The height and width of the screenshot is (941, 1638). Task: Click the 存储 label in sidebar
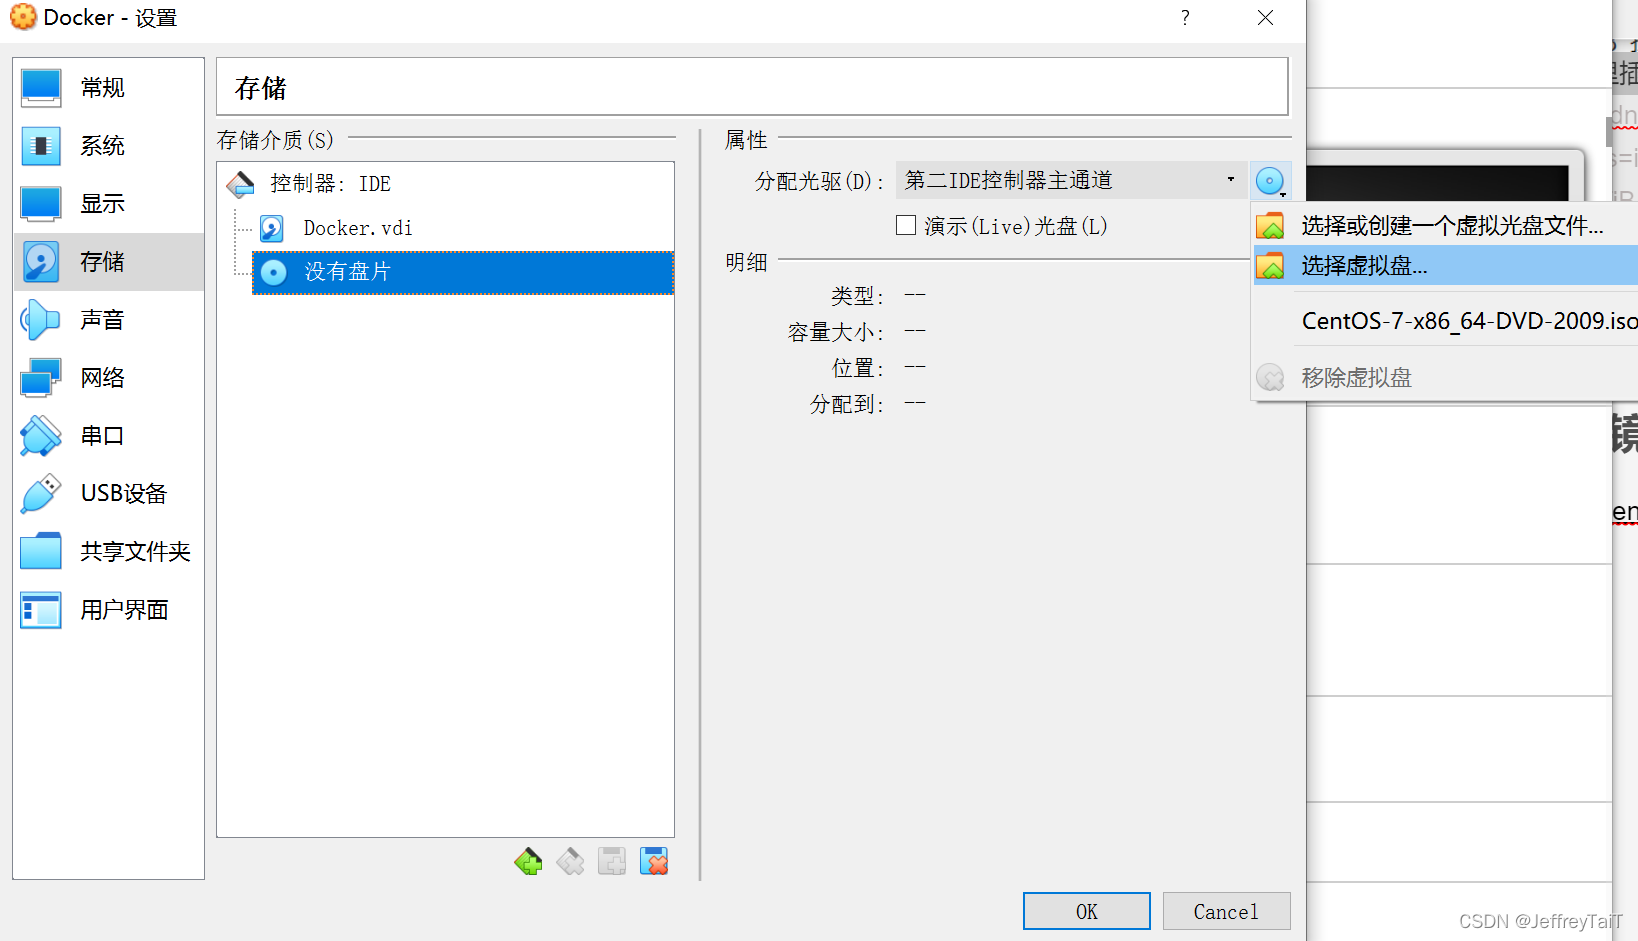102,262
